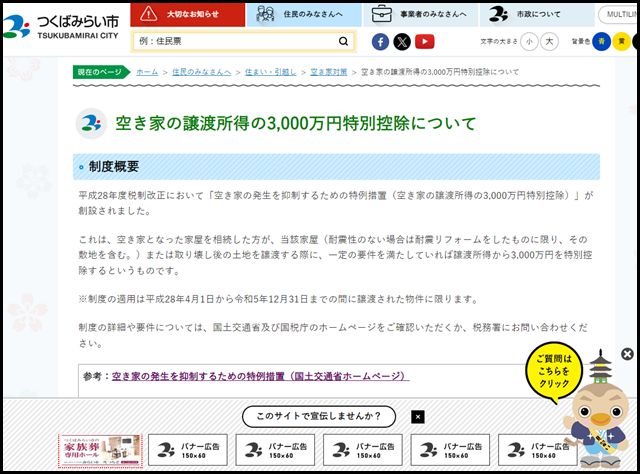
Task: Click the search magnifier icon
Action: (x=343, y=41)
